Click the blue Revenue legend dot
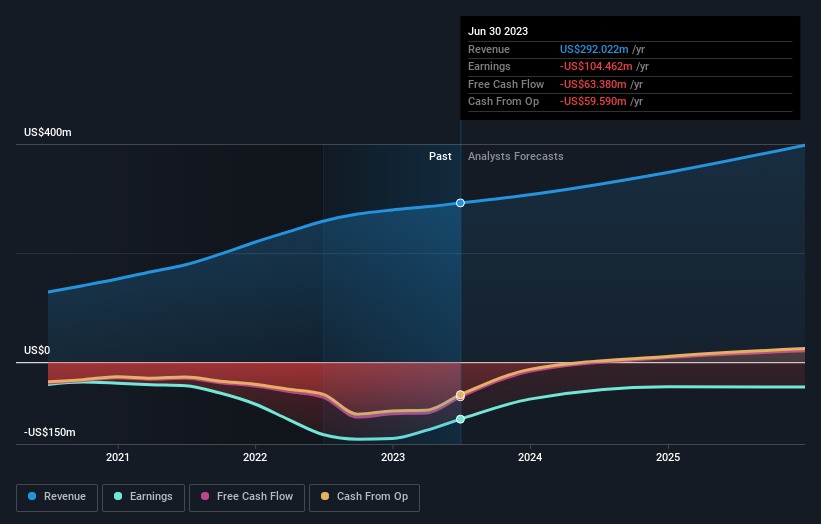The height and width of the screenshot is (524, 821). click(x=32, y=496)
